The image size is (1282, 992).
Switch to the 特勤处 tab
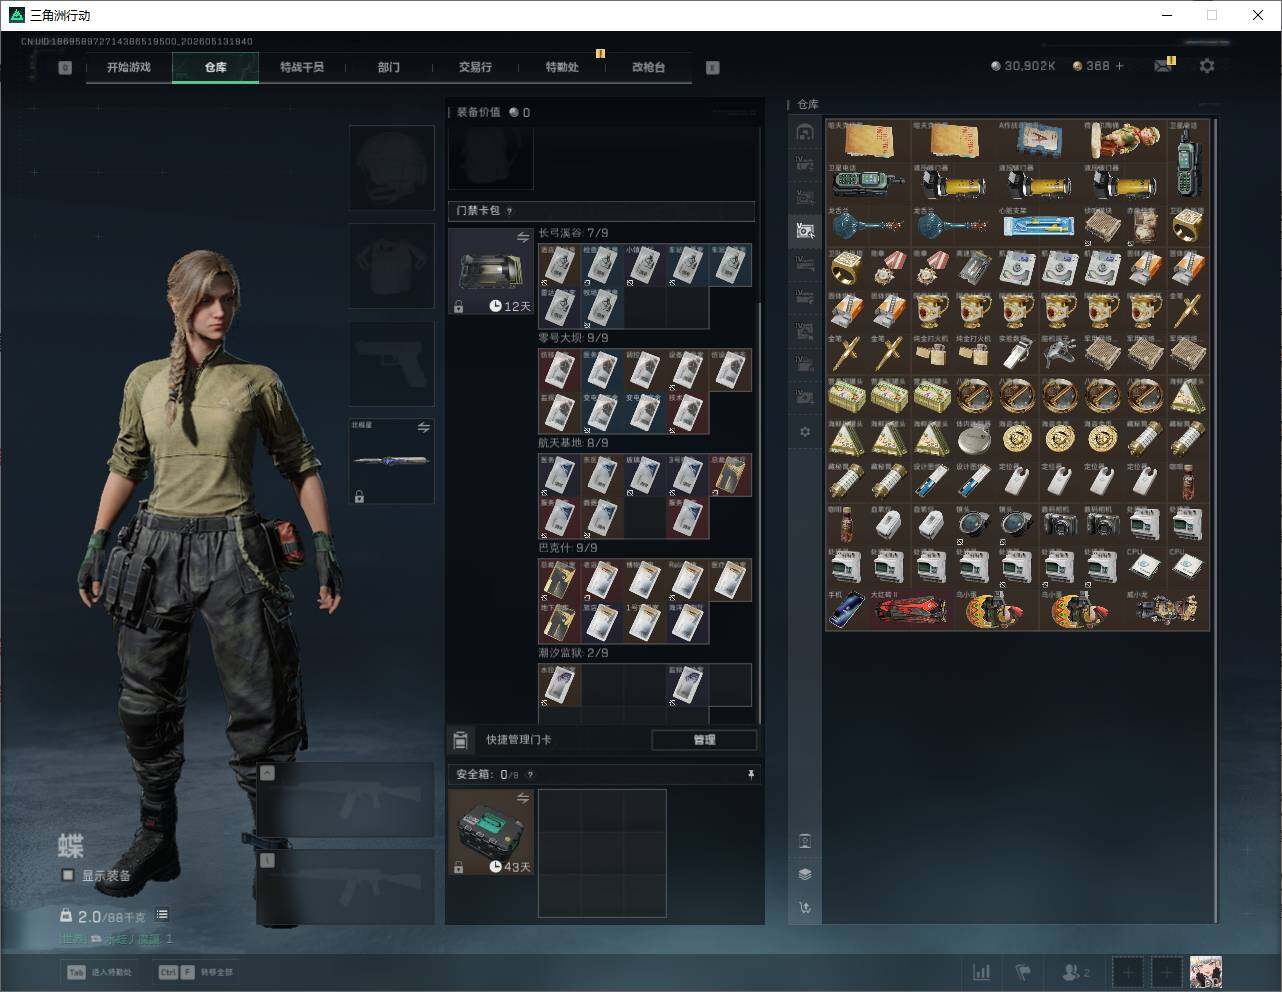pos(562,67)
